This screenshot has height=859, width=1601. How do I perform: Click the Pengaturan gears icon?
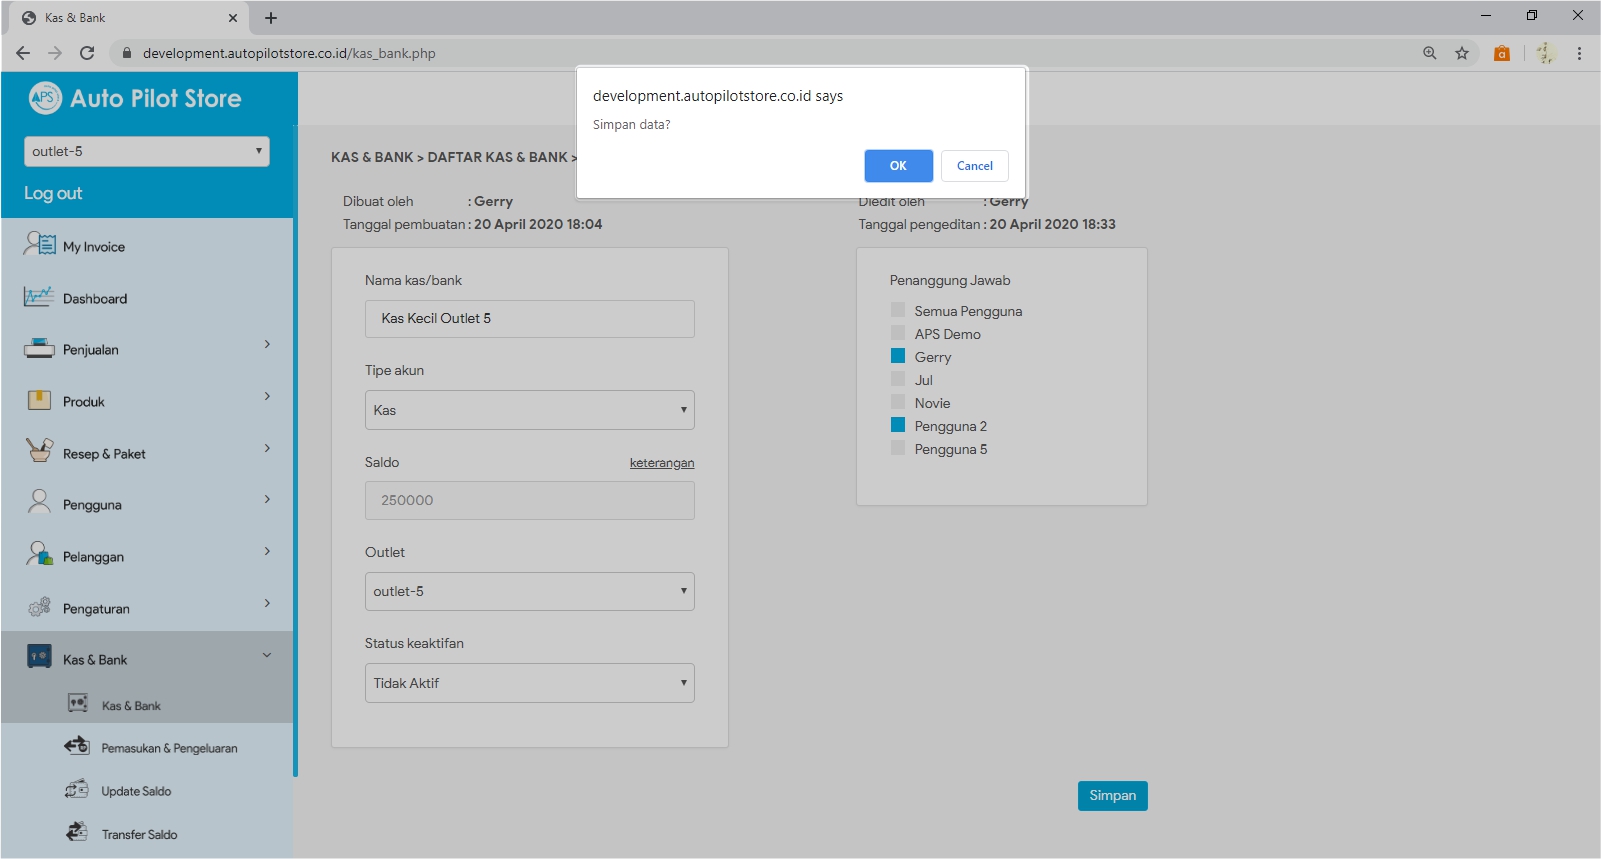[39, 607]
